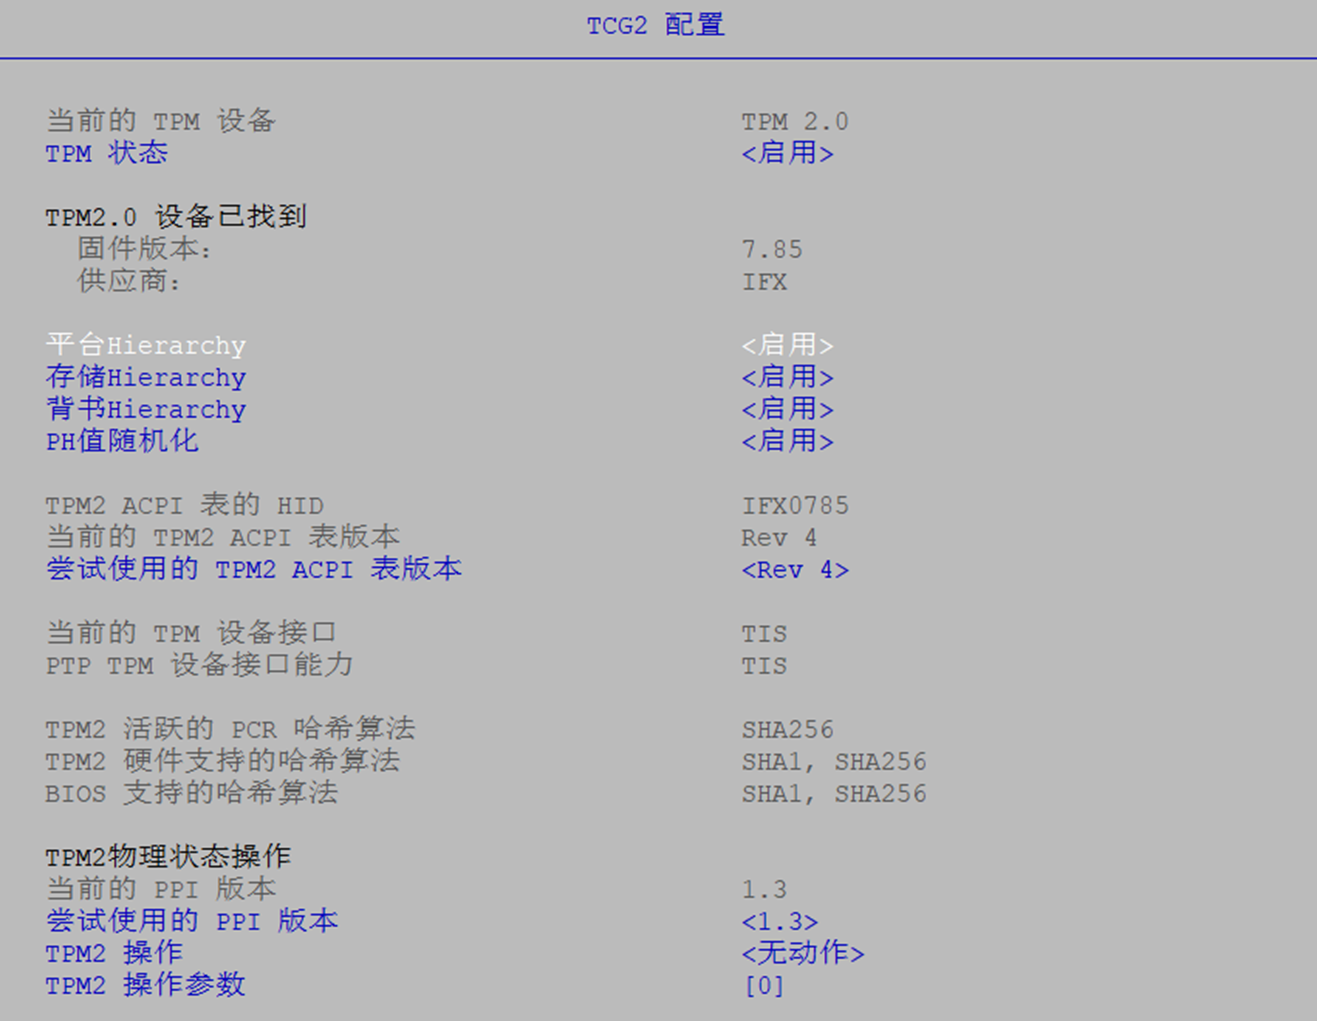点击 存储Hierarchy 的 <启用> 值
Viewport: 1317px width, 1021px height.
click(x=787, y=377)
